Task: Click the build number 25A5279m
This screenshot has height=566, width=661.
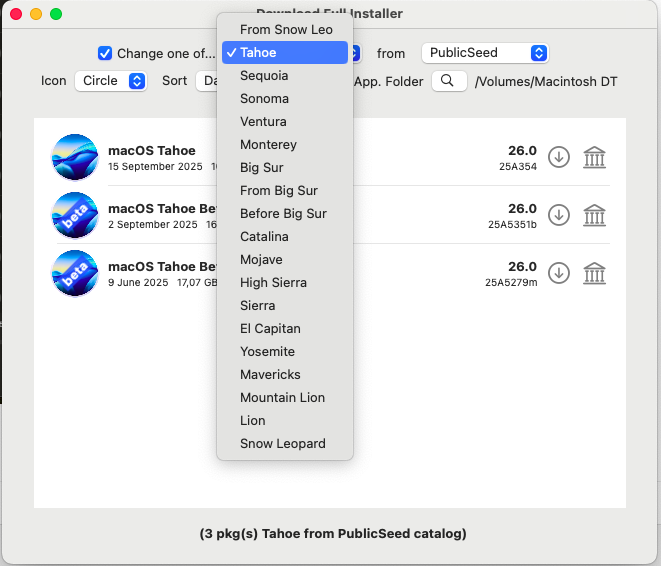Action: pyautogui.click(x=511, y=282)
